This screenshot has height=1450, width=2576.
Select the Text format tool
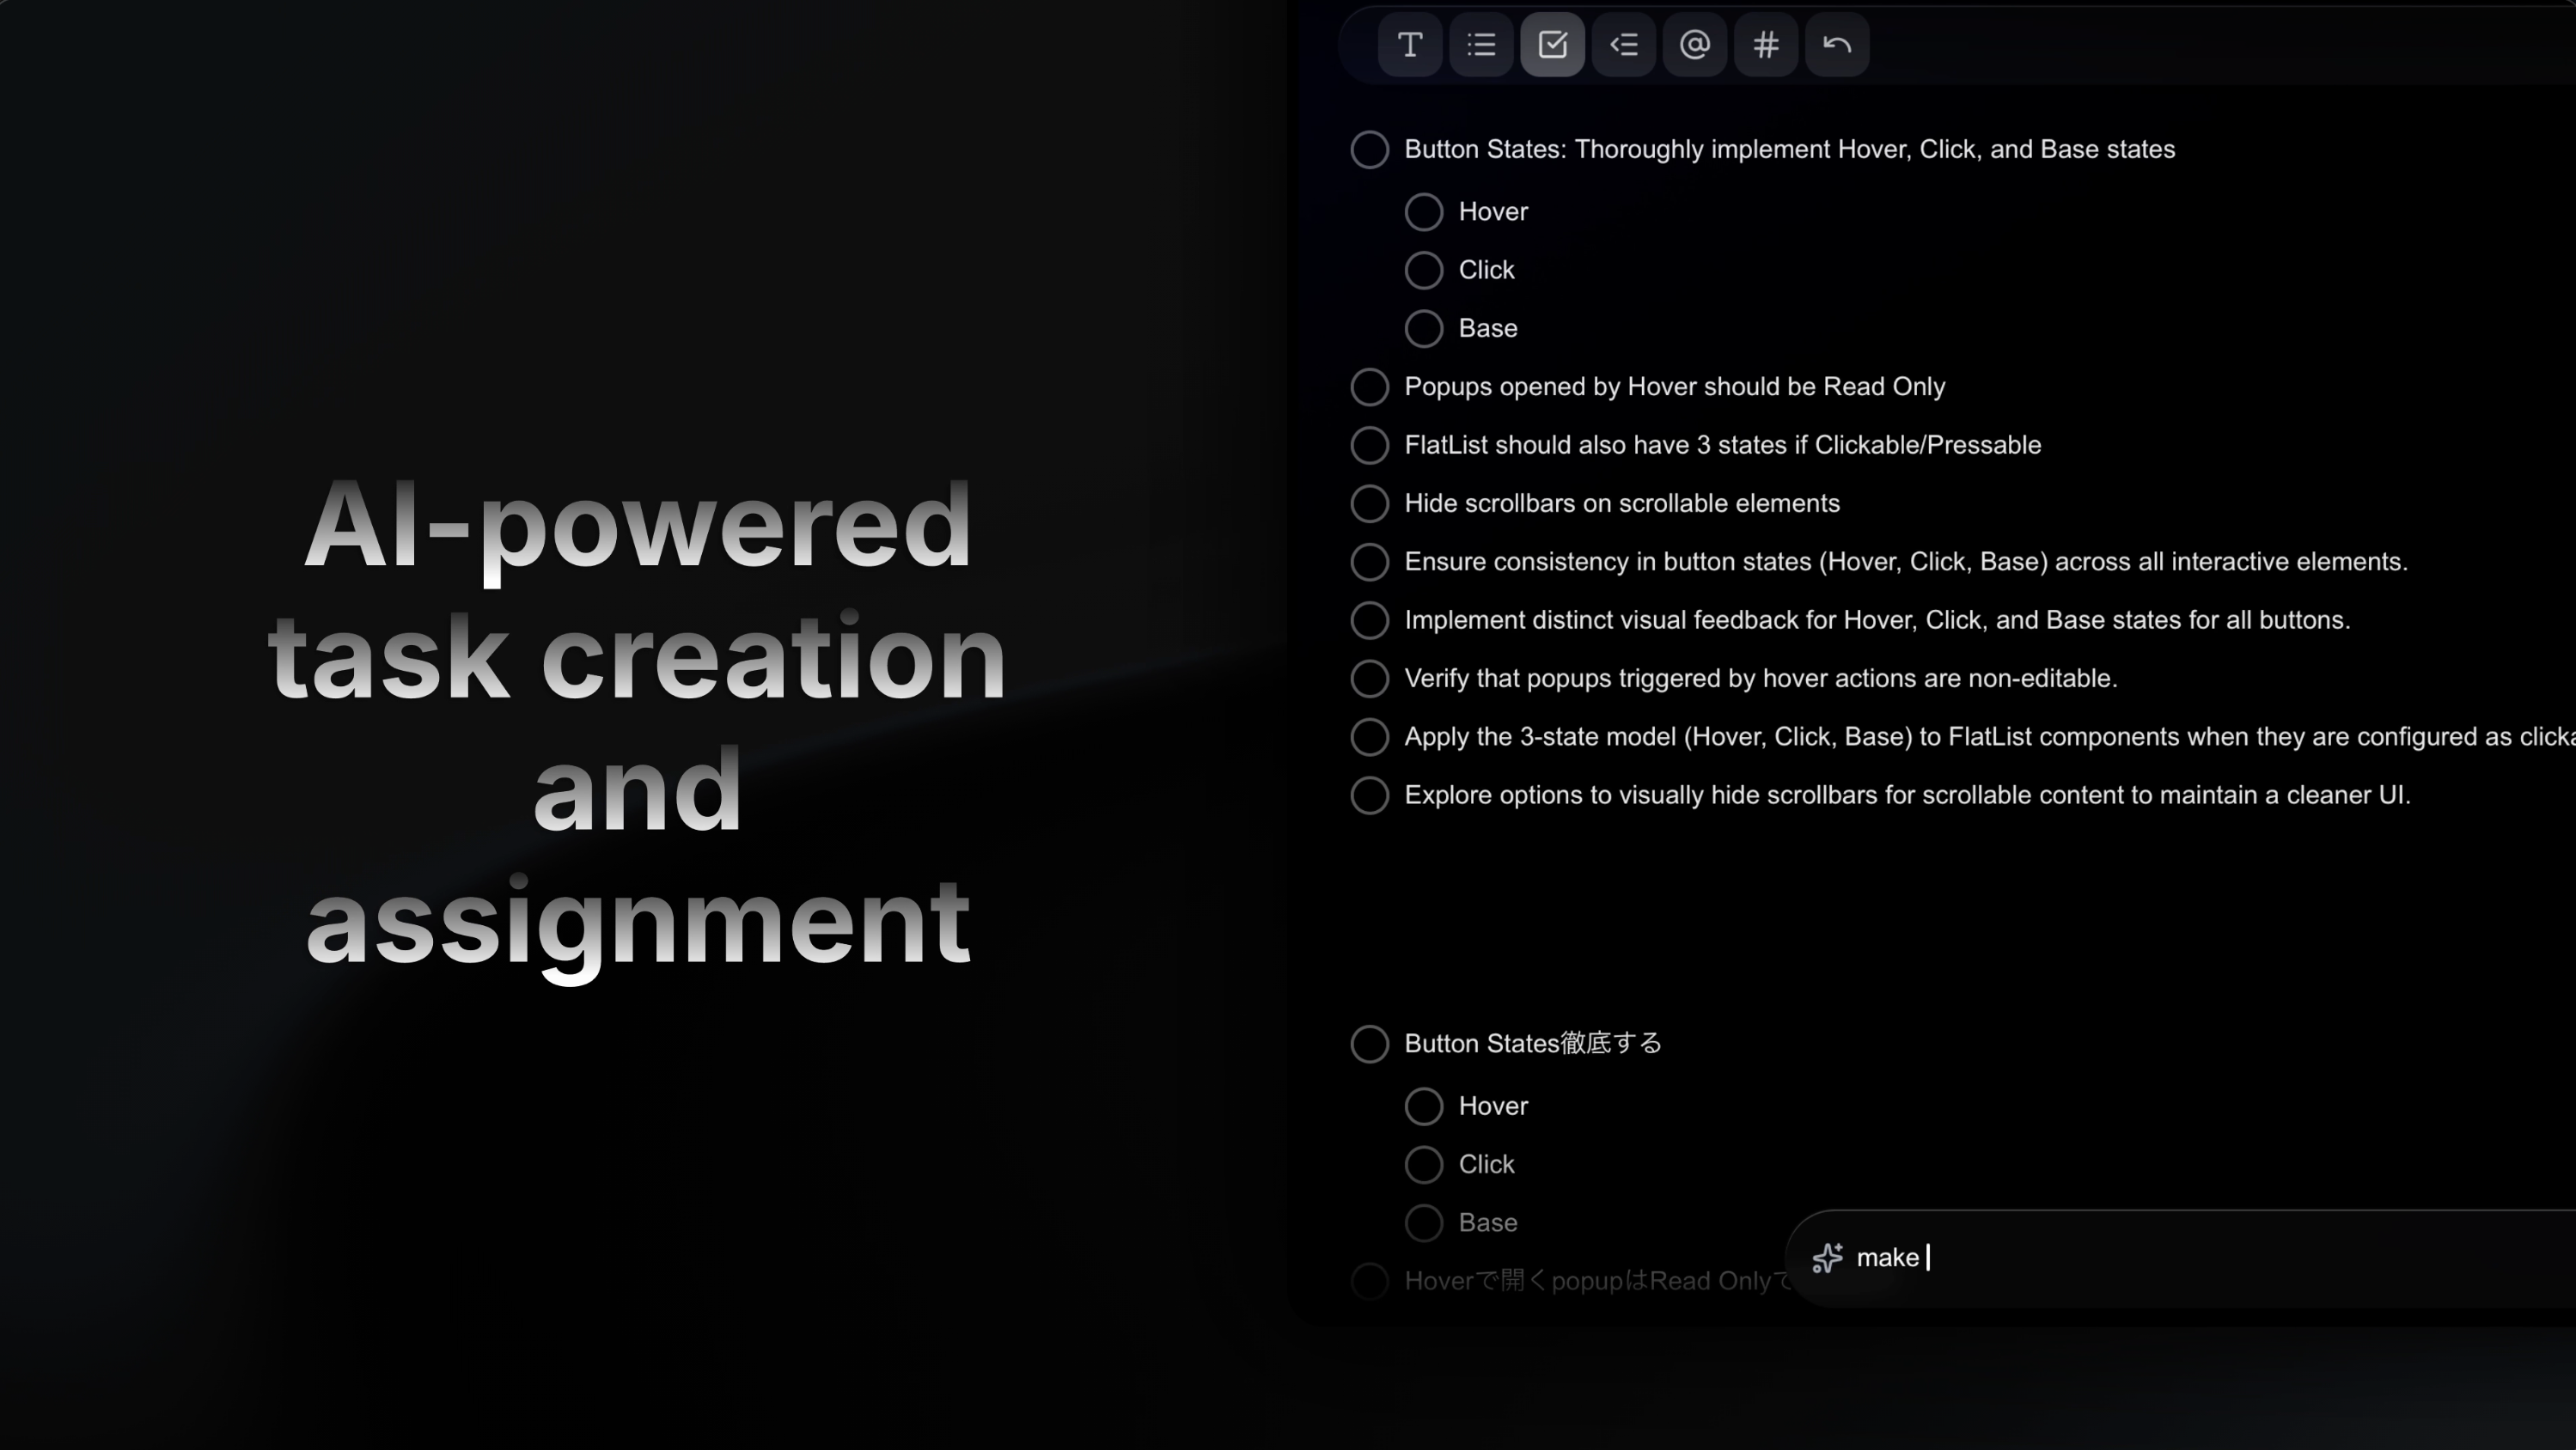(1410, 45)
